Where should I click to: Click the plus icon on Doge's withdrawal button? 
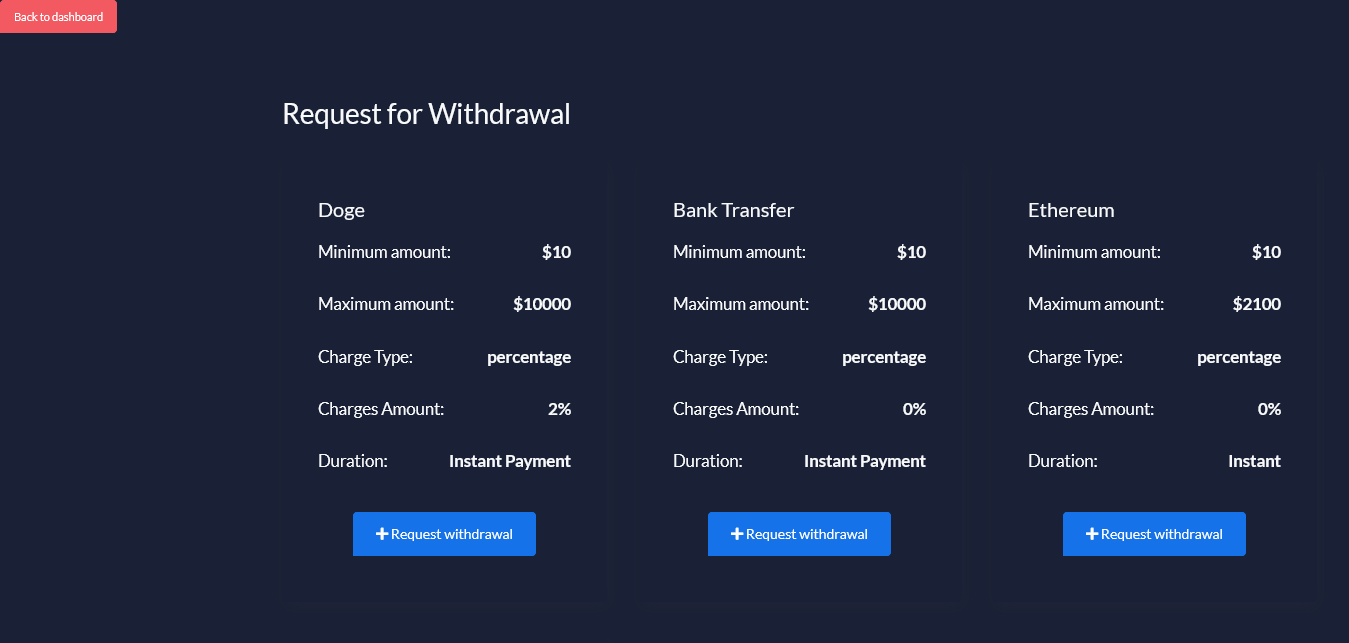coord(382,534)
